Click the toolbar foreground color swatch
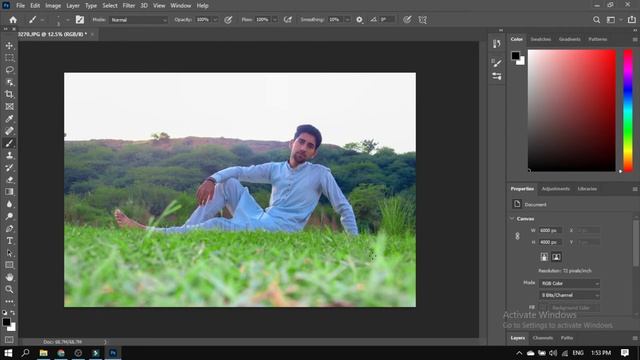 pos(6,322)
